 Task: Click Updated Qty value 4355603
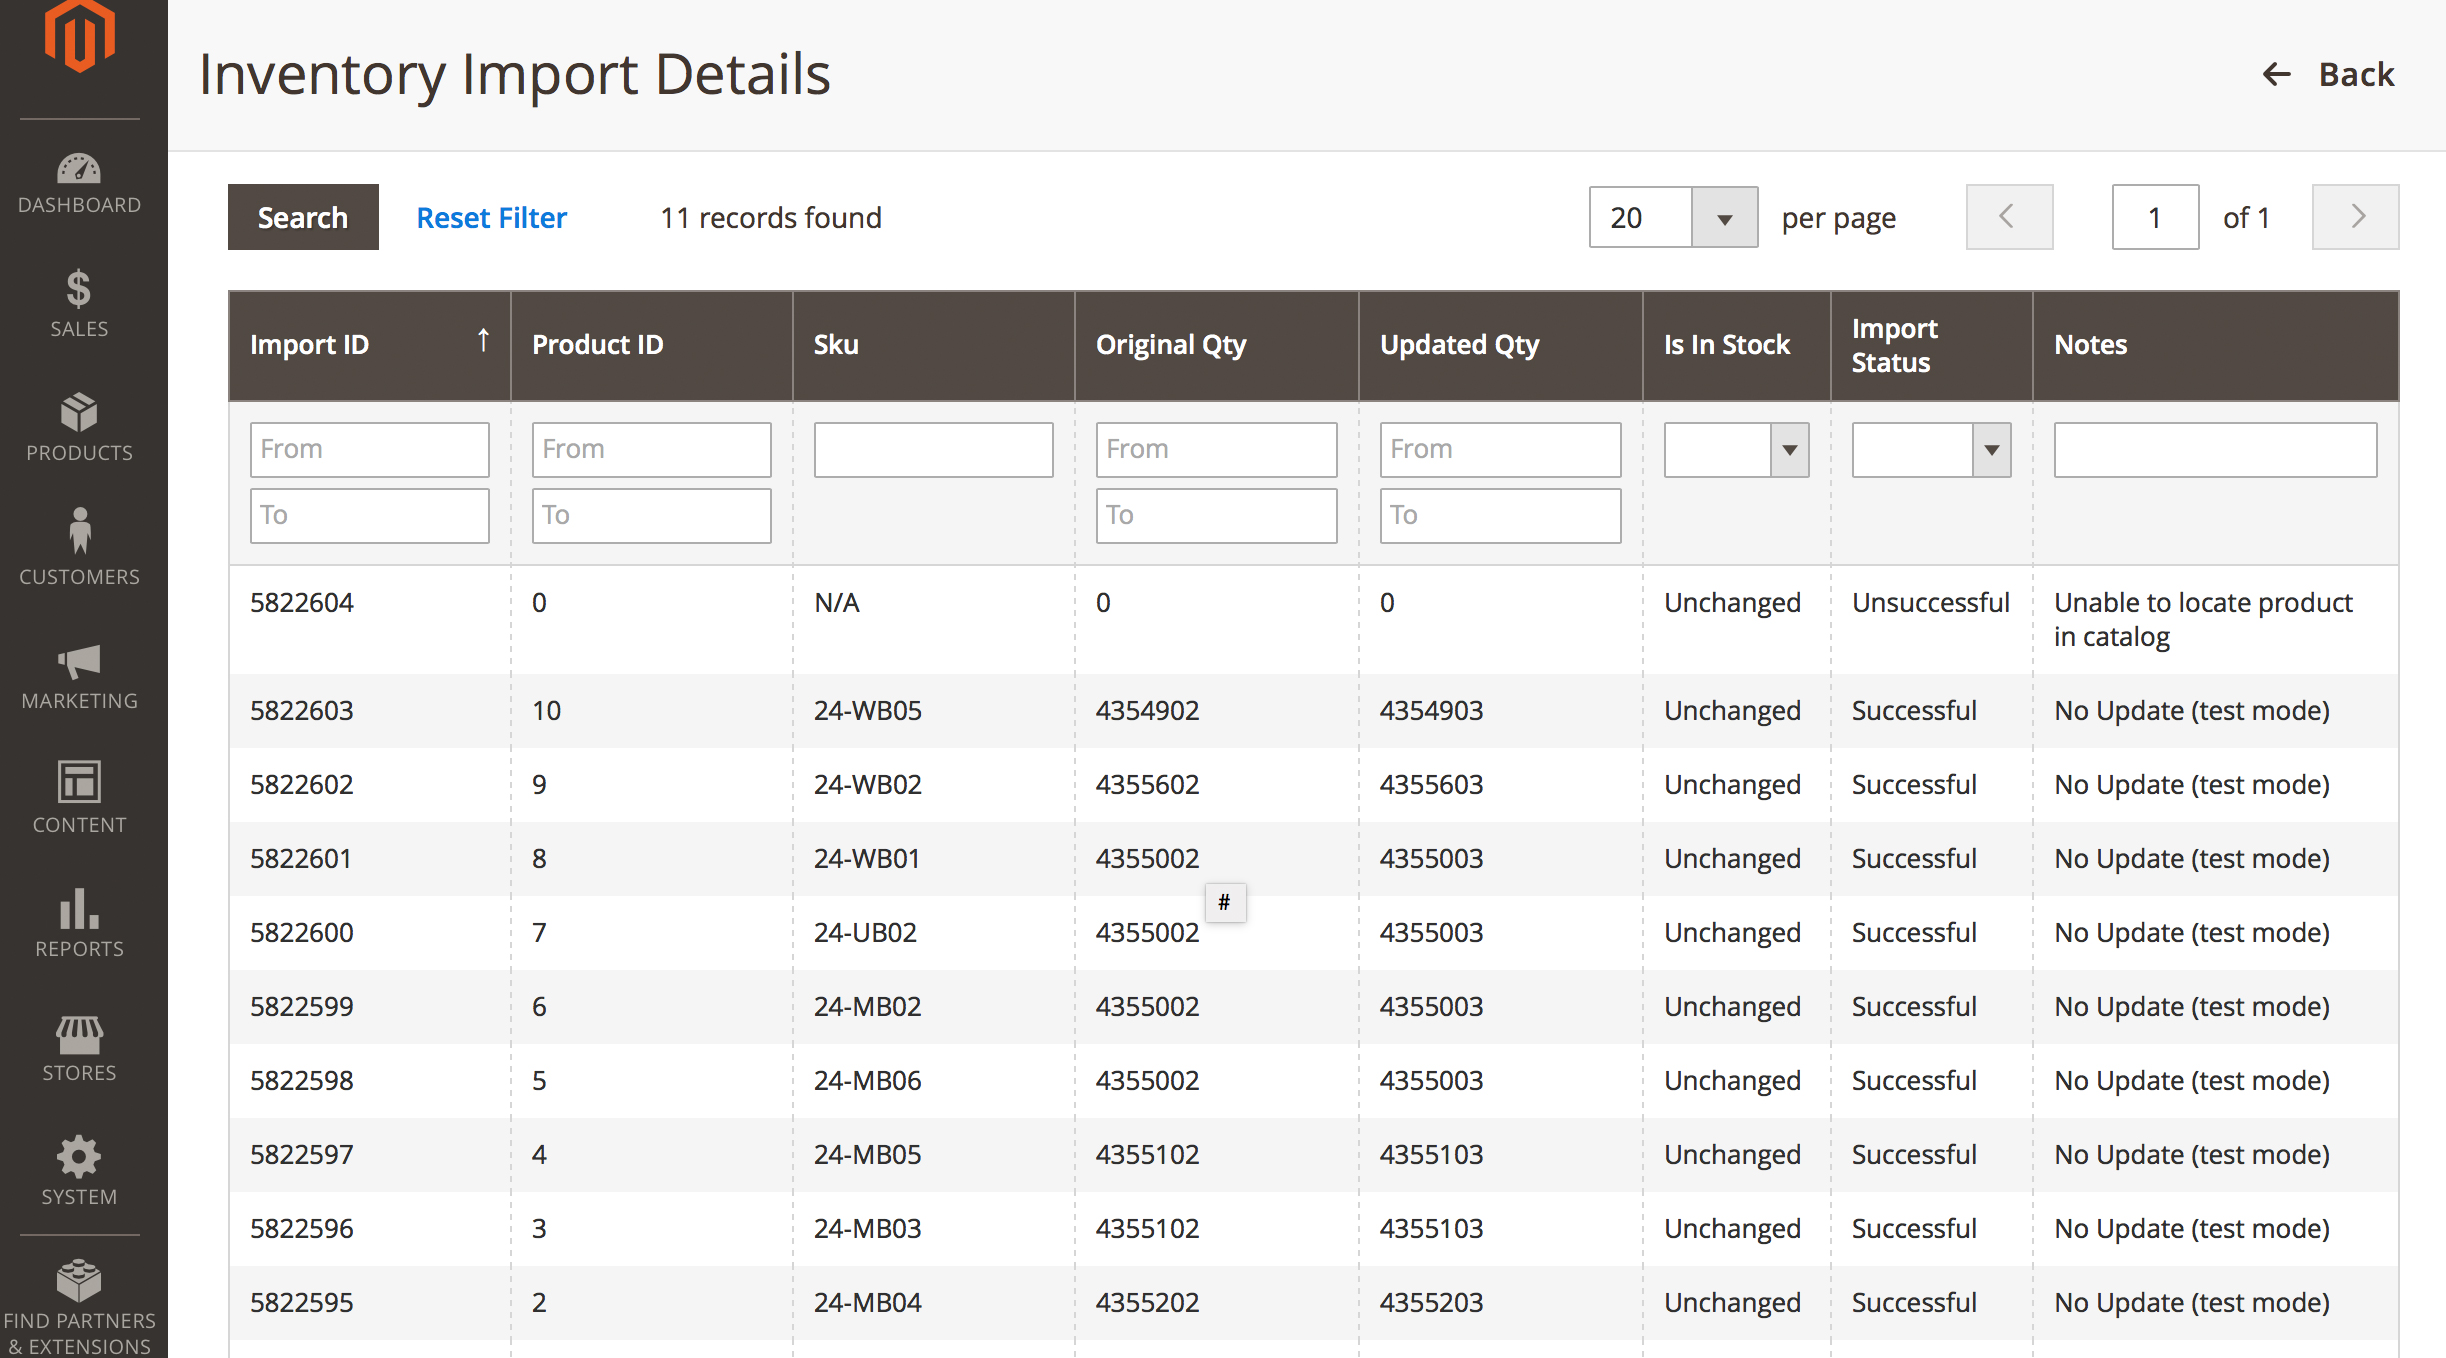click(1432, 785)
